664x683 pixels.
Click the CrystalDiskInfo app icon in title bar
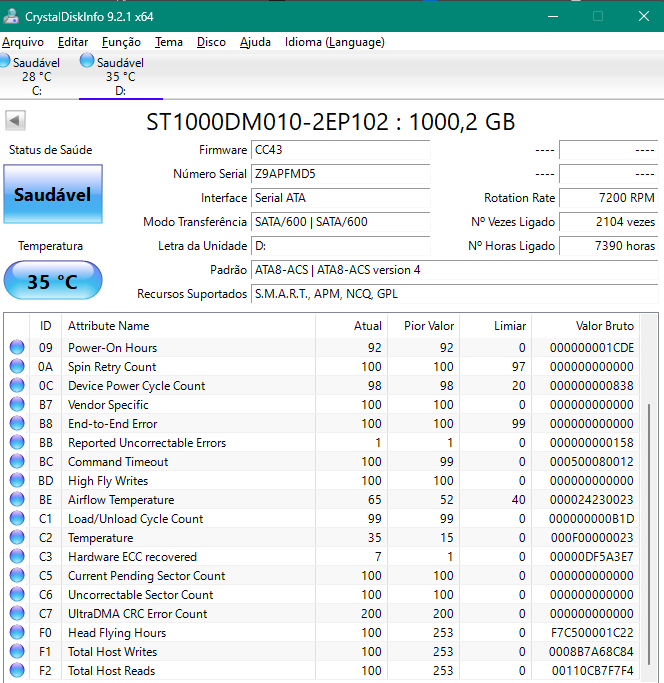point(10,17)
